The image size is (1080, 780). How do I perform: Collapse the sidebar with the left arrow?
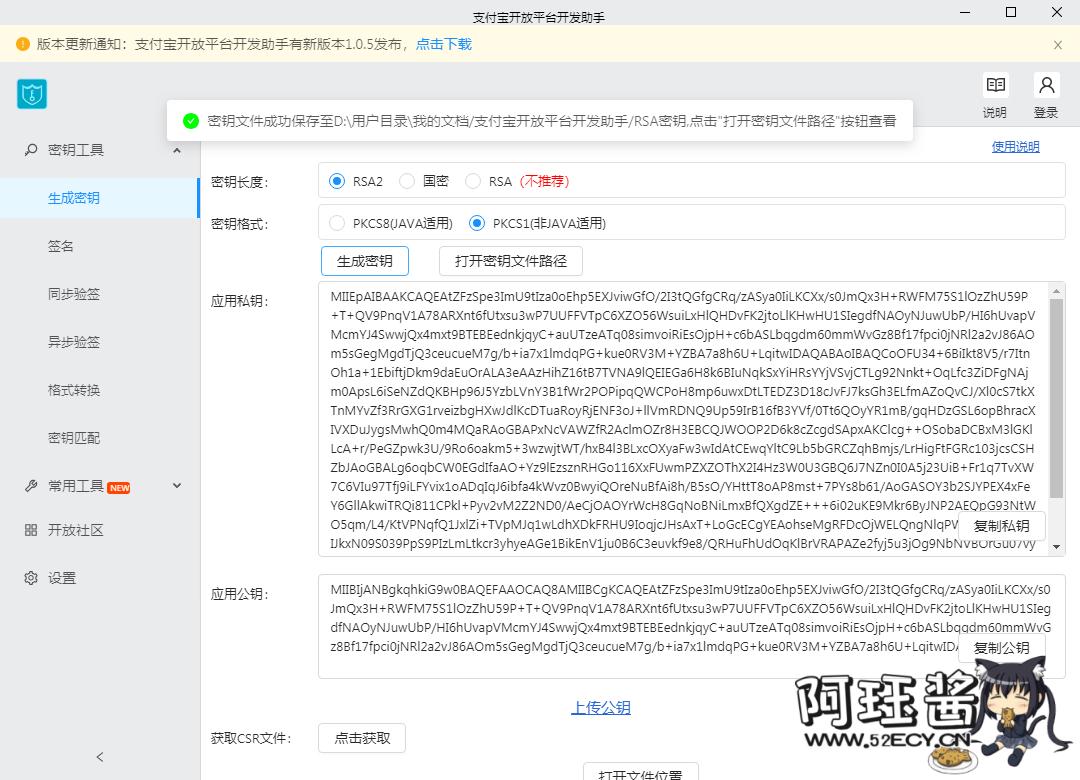[x=100, y=757]
